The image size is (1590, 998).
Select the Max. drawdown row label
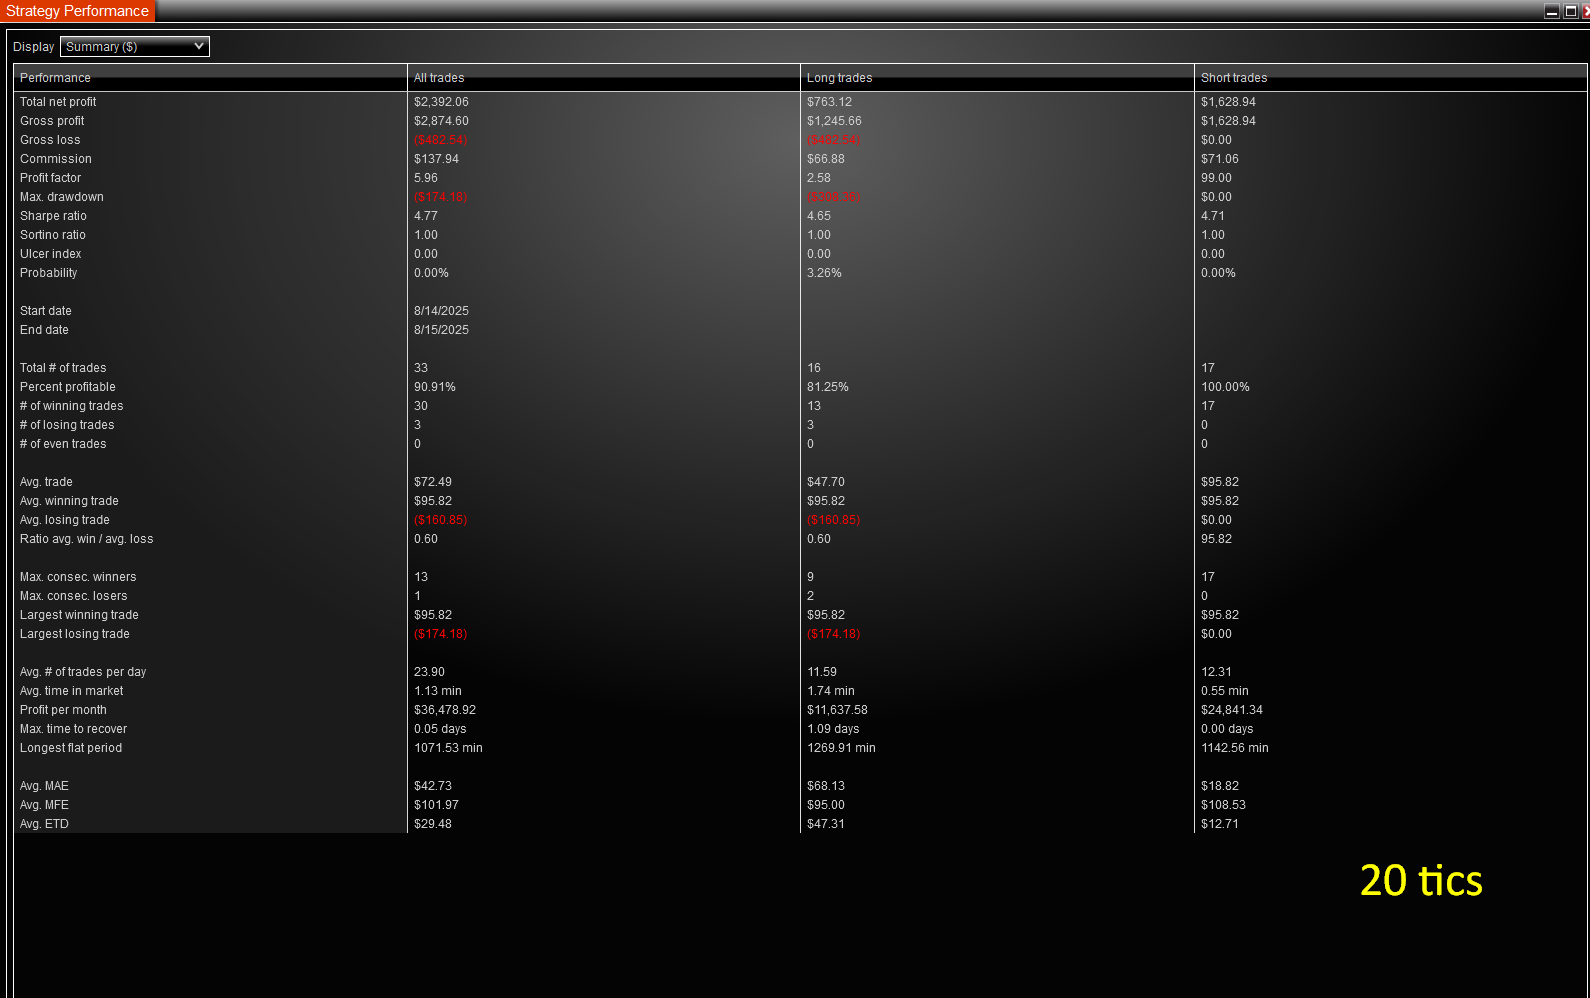click(x=61, y=197)
